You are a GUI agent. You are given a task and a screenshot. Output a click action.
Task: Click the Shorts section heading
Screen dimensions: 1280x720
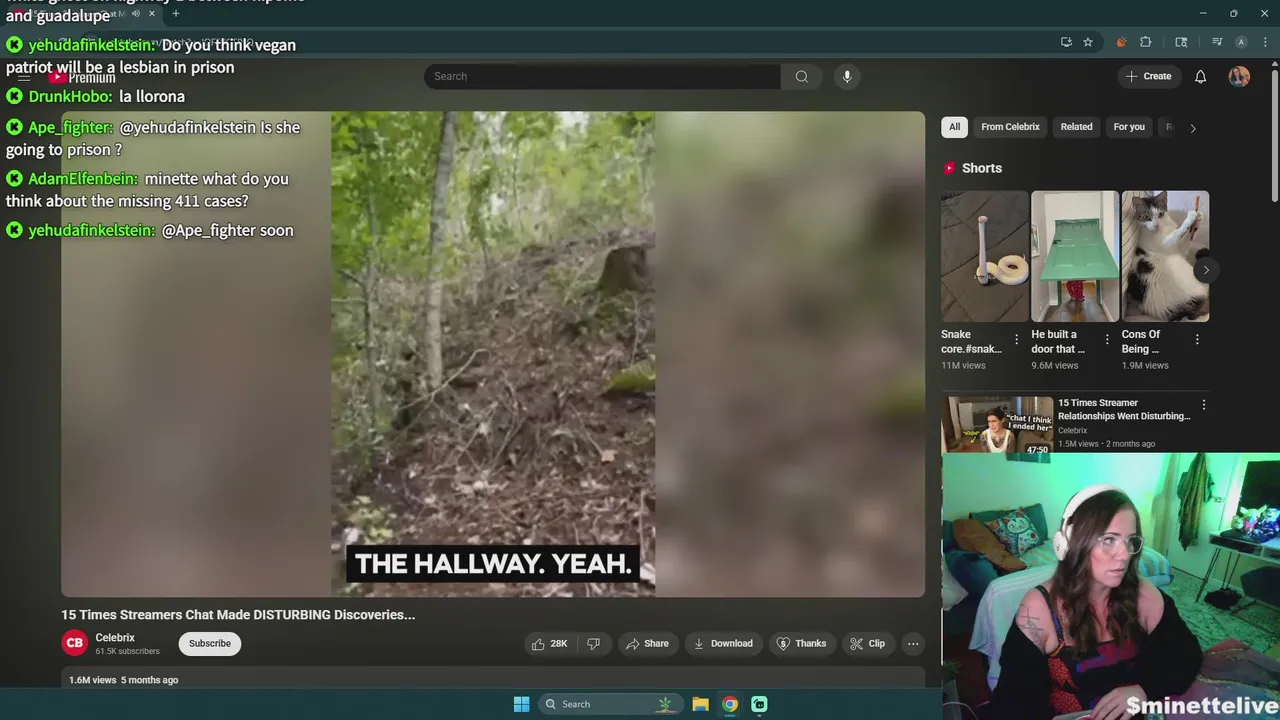click(x=981, y=168)
